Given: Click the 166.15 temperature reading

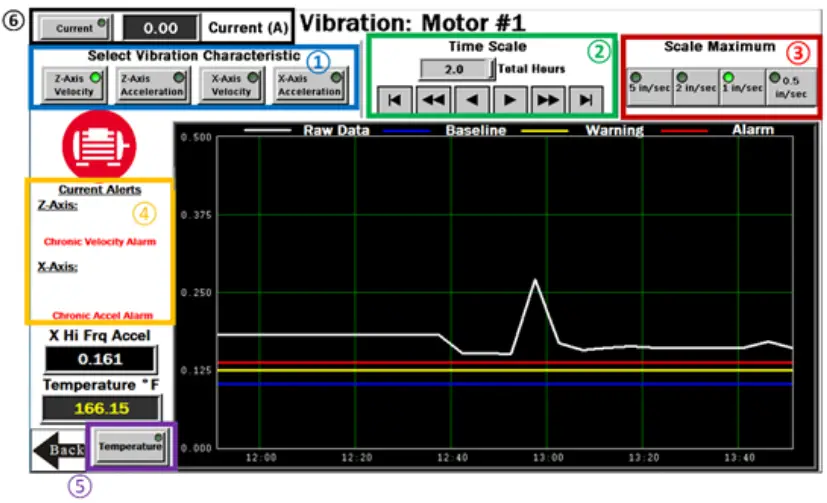Looking at the screenshot, I should tap(101, 408).
